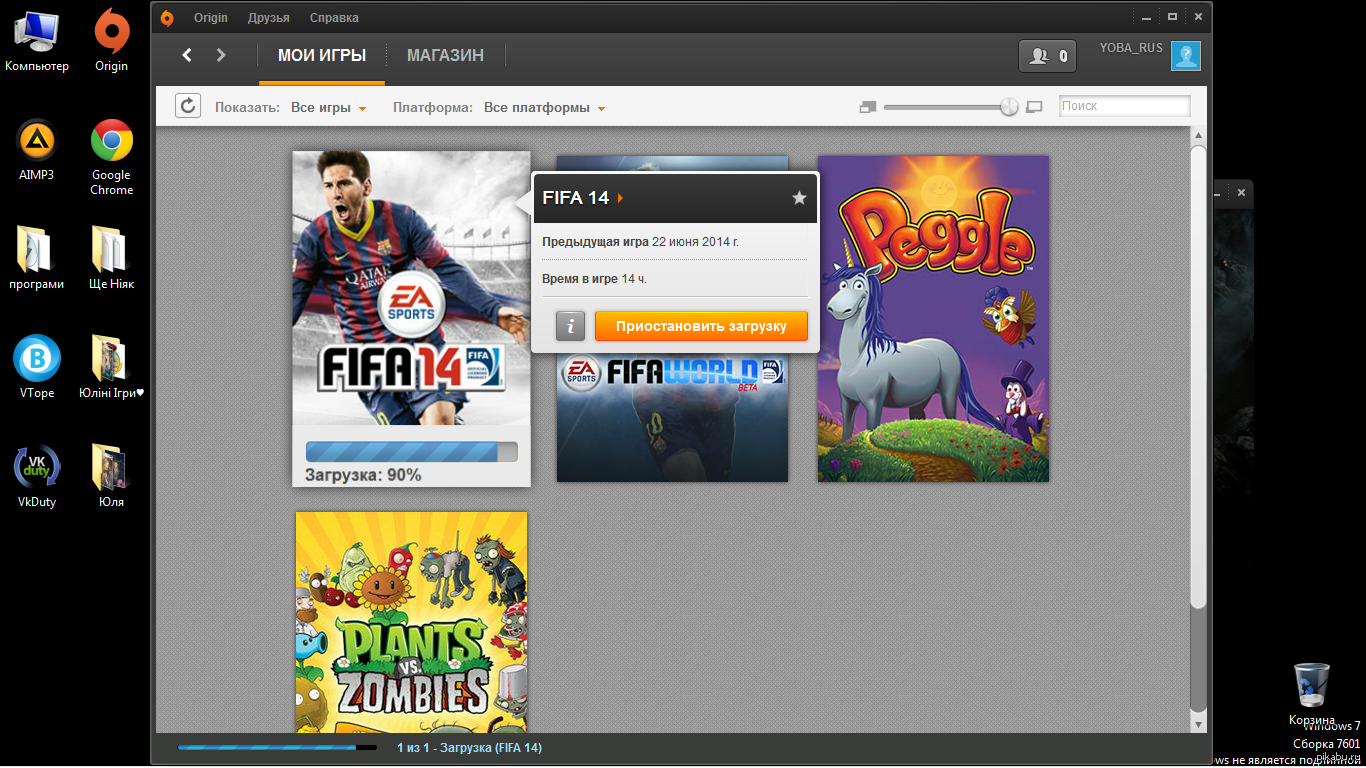Select the FIFA 14 game cover
This screenshot has width=1366, height=768.
[x=411, y=288]
